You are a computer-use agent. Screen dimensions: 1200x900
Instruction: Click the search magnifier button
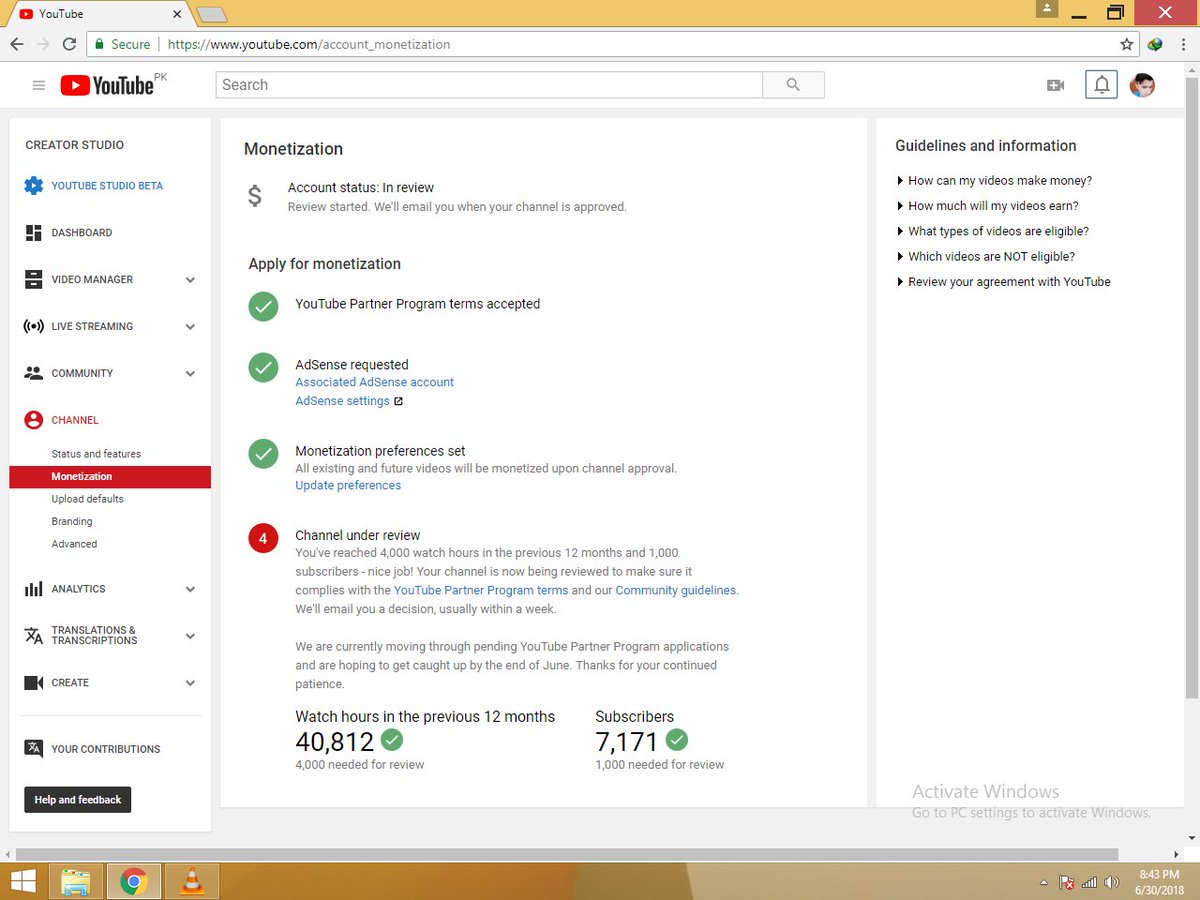click(793, 85)
